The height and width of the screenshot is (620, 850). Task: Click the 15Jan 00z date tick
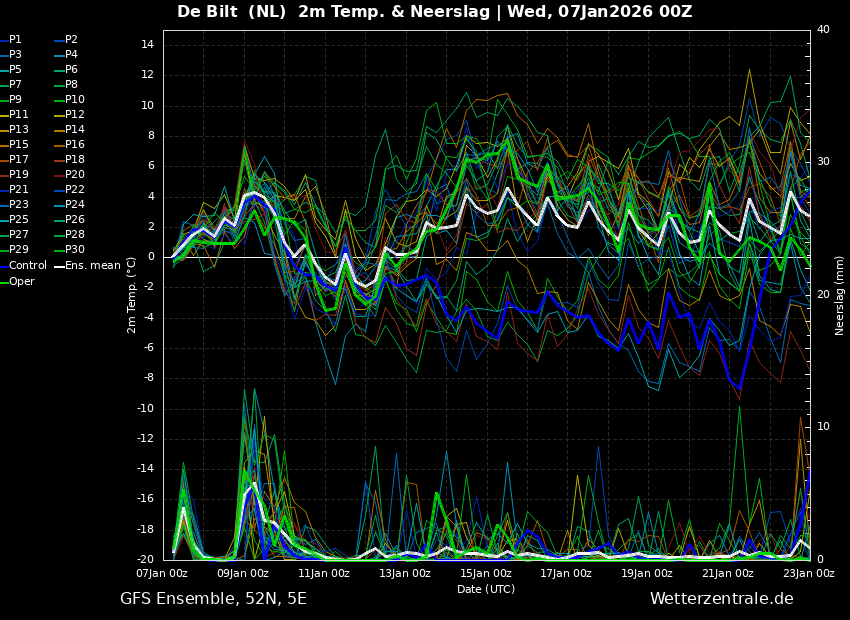click(x=486, y=573)
